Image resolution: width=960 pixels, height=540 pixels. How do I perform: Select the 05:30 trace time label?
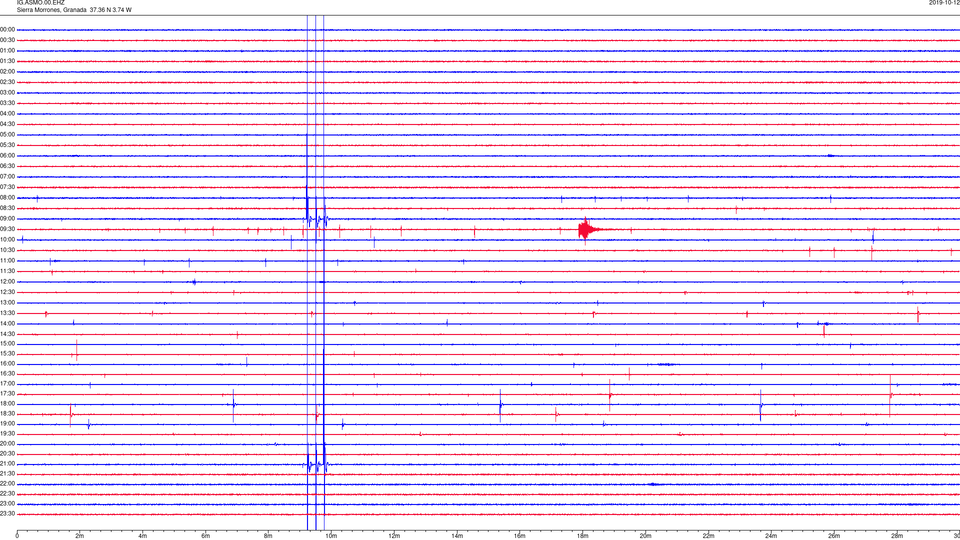(7, 145)
